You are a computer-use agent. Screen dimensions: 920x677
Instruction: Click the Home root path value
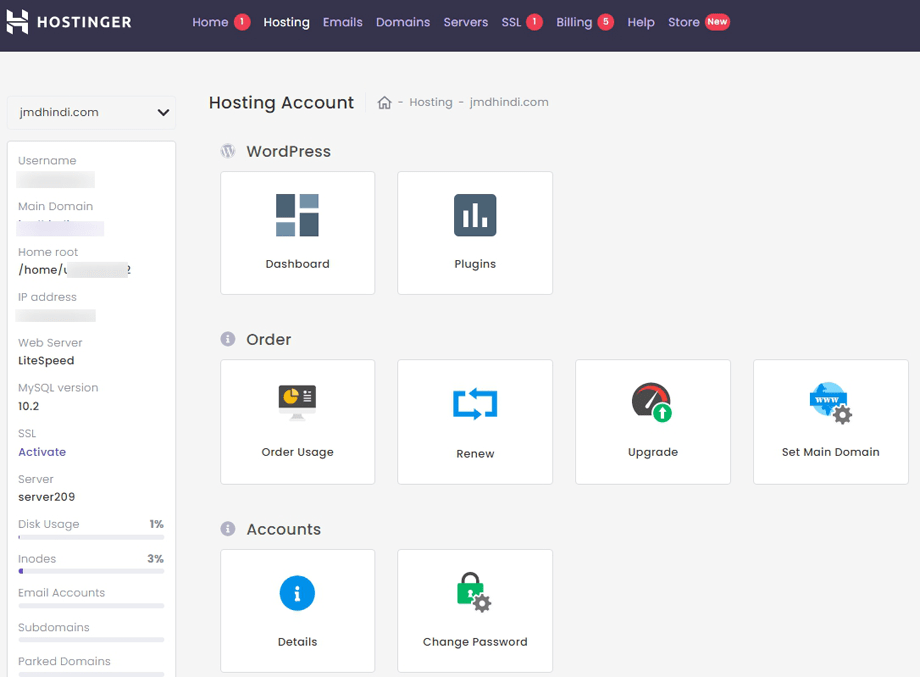click(74, 270)
